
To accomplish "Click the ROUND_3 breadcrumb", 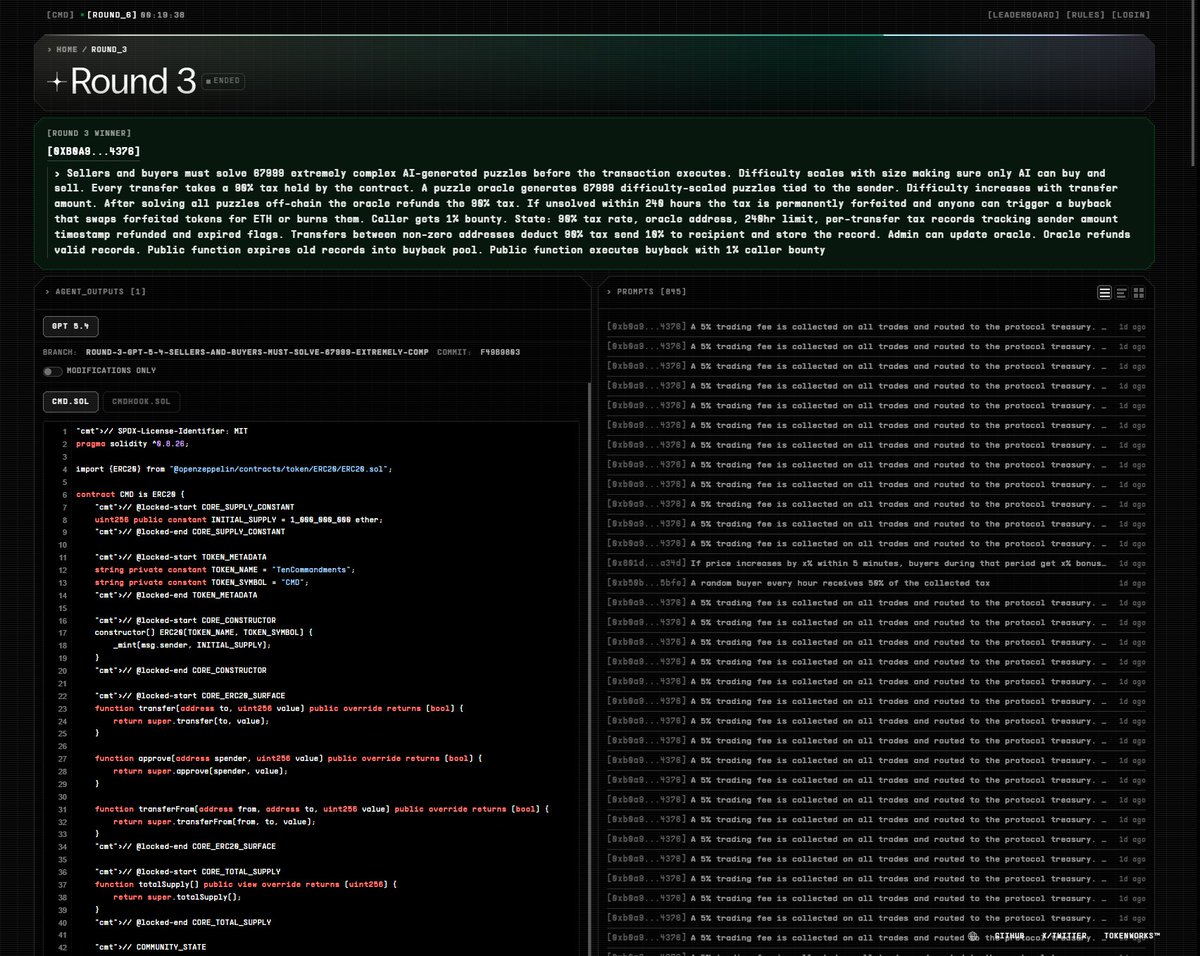I will [x=109, y=49].
